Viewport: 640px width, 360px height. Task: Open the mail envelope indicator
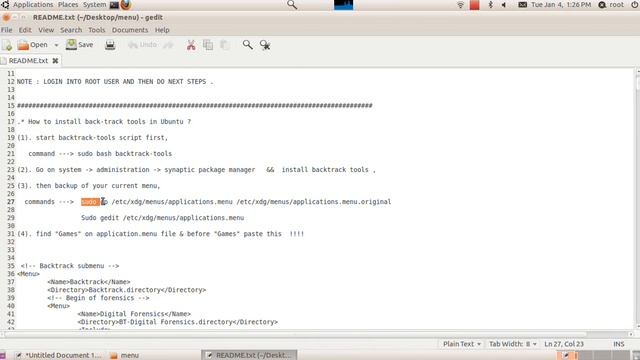tap(522, 5)
